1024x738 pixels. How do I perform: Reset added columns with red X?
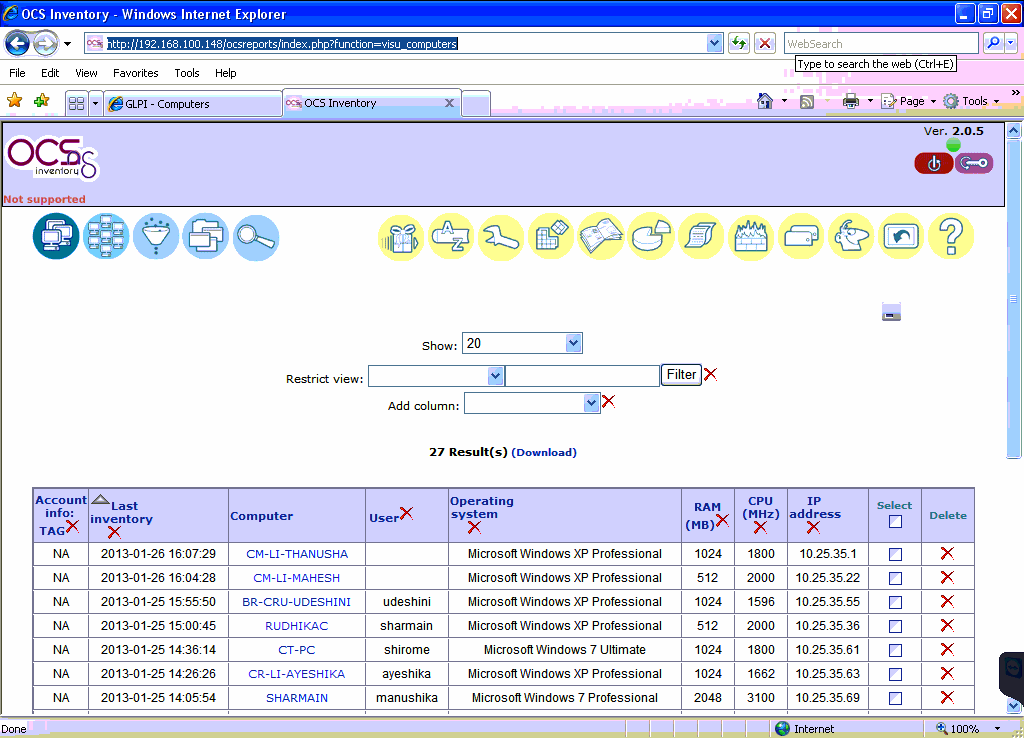pyautogui.click(x=609, y=402)
